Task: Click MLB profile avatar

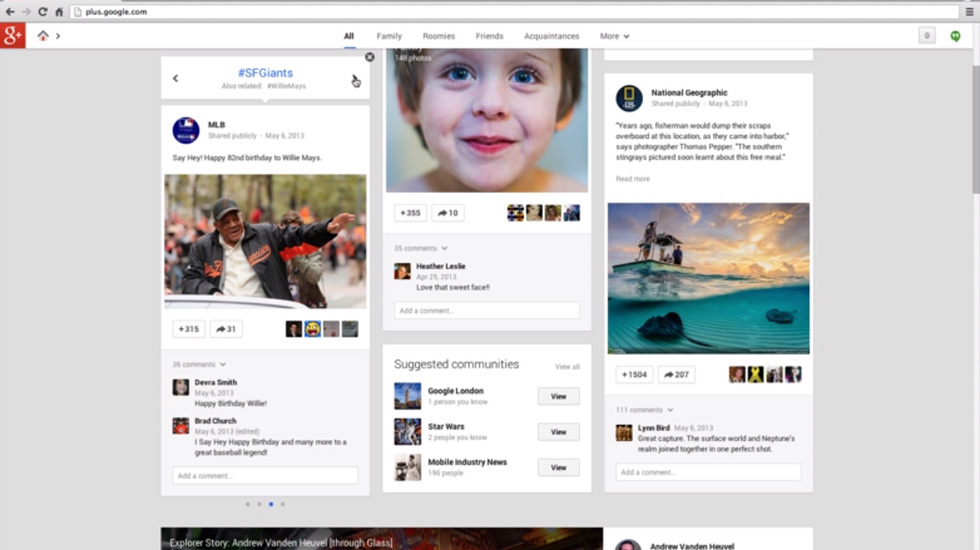Action: tap(186, 130)
